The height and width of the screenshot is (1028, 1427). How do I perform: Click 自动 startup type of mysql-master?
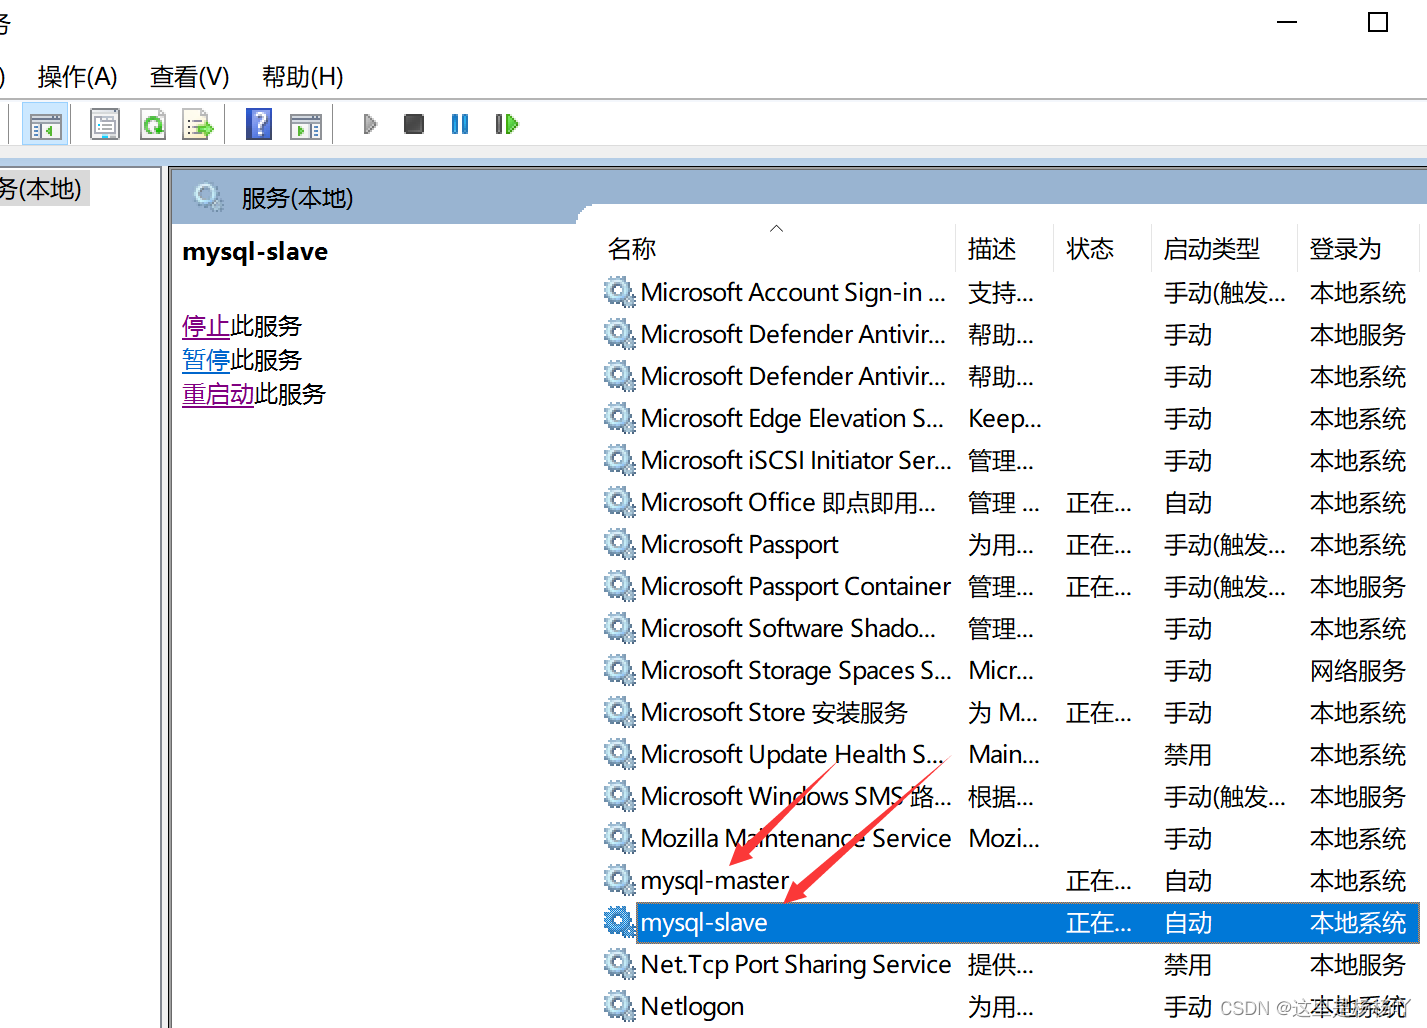tap(1188, 880)
